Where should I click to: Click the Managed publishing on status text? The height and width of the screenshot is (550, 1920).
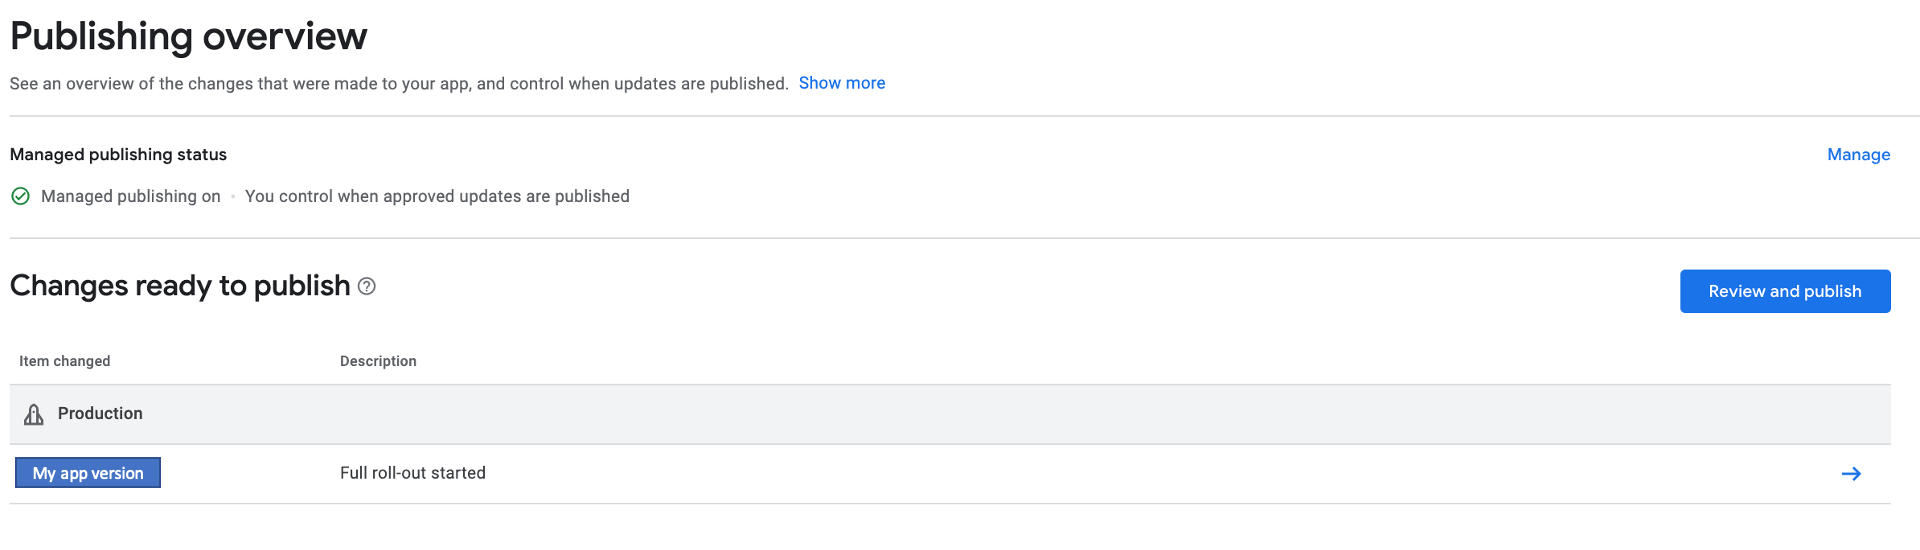pos(131,196)
